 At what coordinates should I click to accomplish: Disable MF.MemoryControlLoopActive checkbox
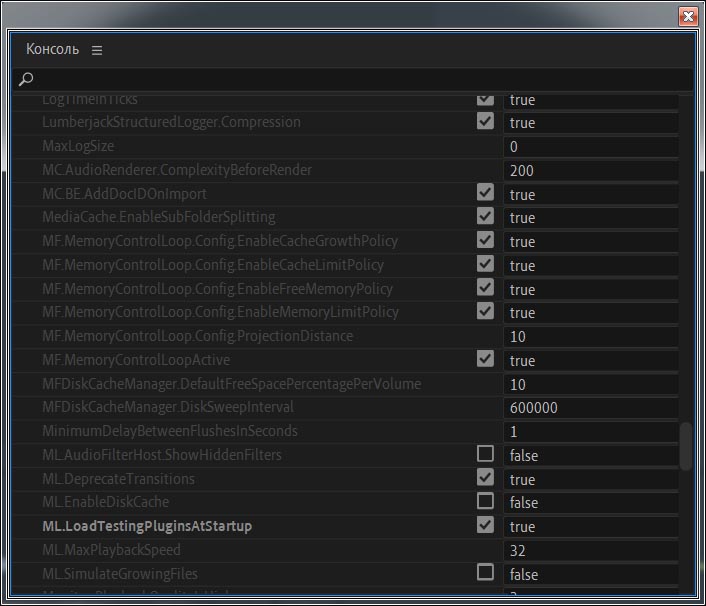(x=485, y=359)
